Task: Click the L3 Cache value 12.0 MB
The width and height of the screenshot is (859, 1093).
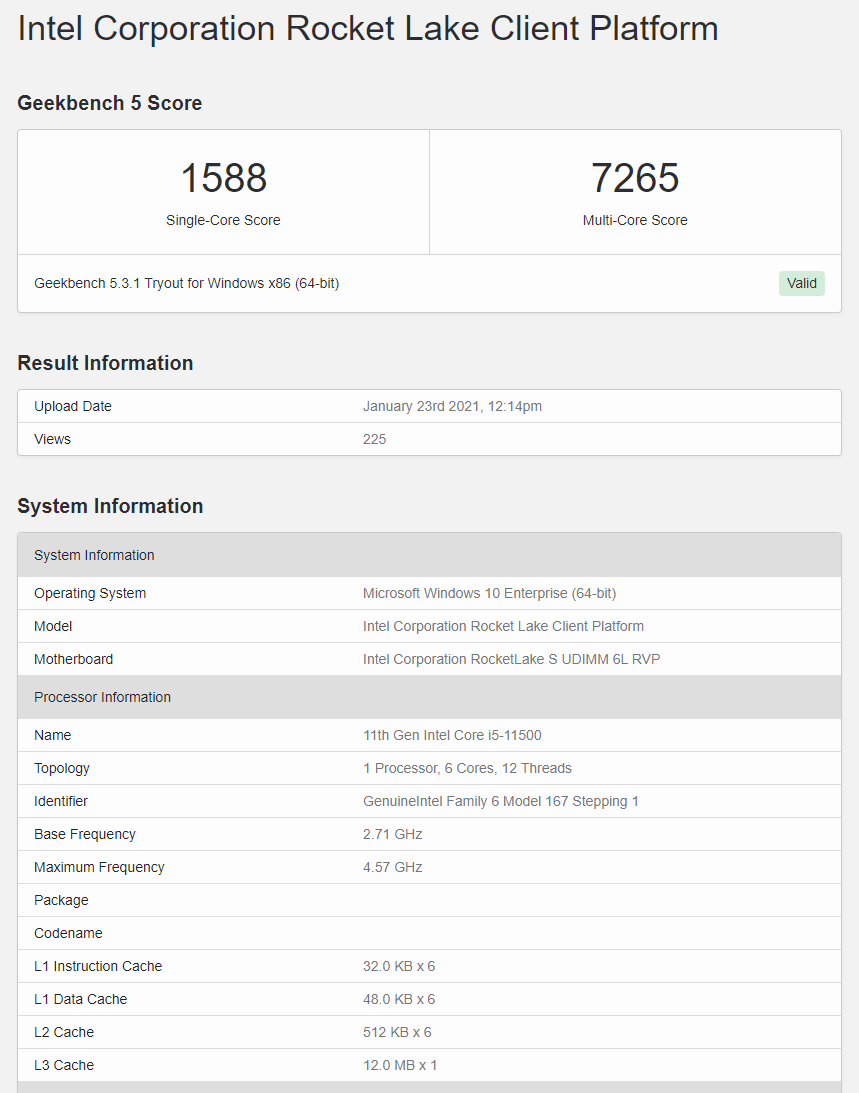Action: (x=400, y=1065)
